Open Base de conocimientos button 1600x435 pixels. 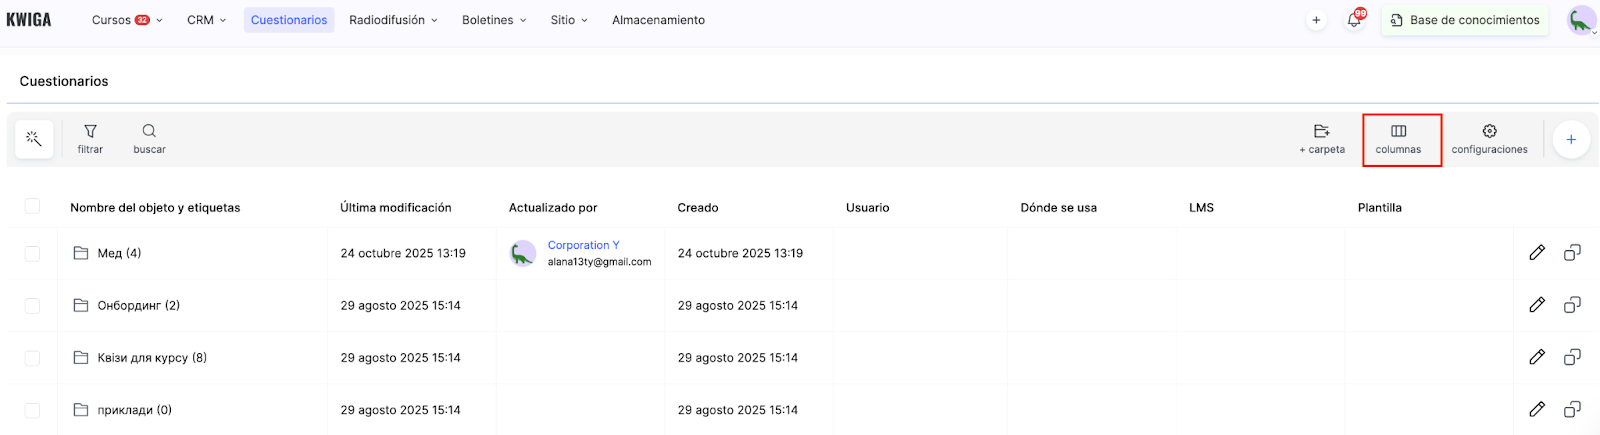click(x=1465, y=20)
